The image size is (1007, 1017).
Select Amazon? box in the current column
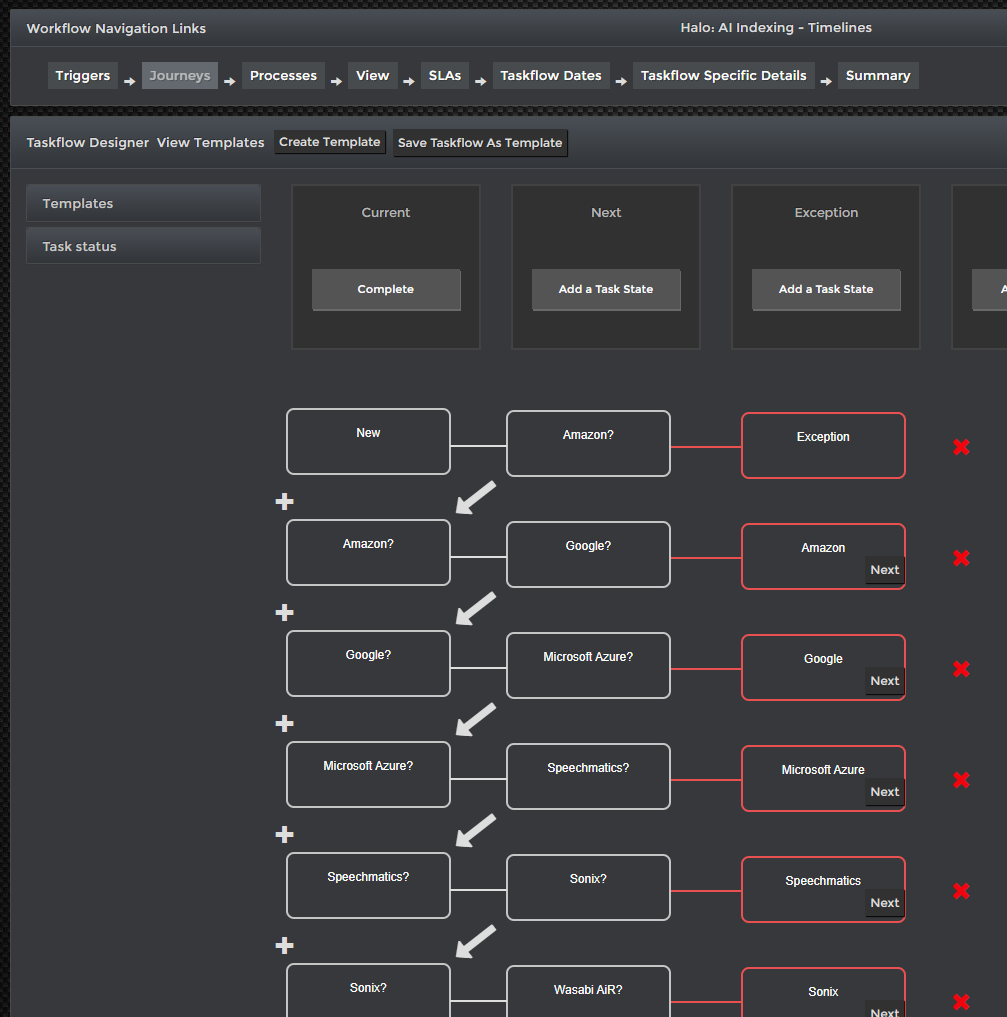point(368,553)
